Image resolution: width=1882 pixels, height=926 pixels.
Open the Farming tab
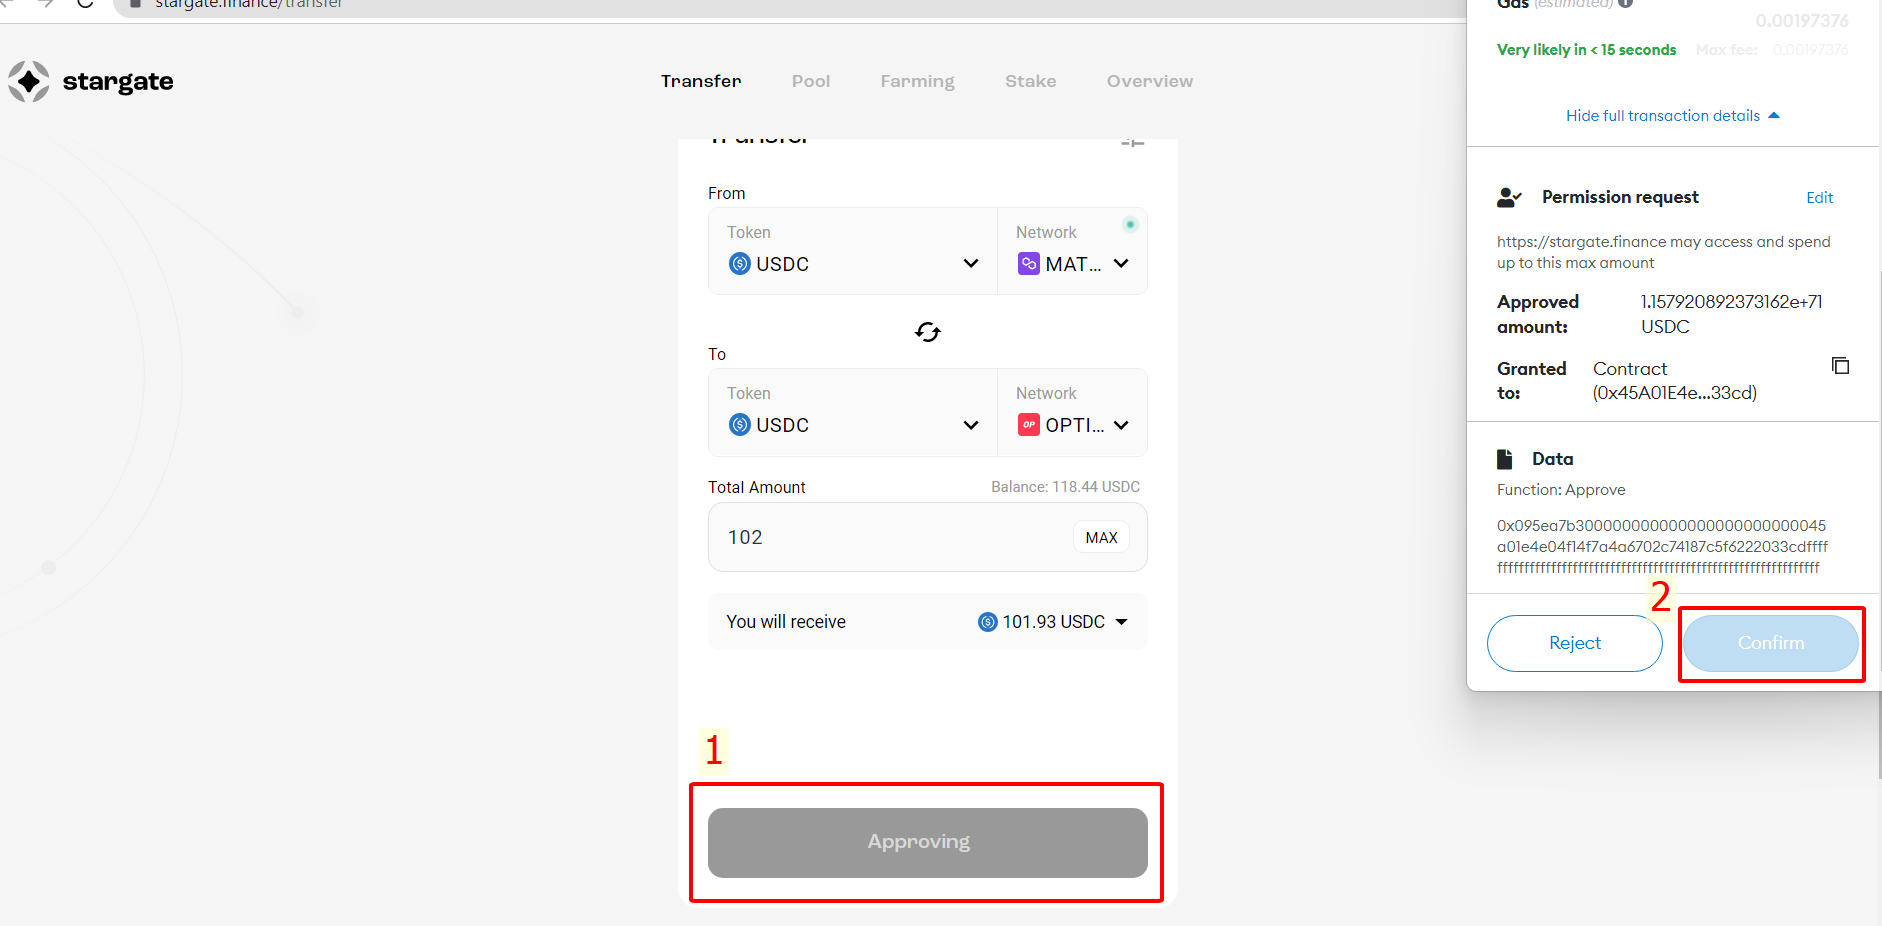click(x=918, y=81)
